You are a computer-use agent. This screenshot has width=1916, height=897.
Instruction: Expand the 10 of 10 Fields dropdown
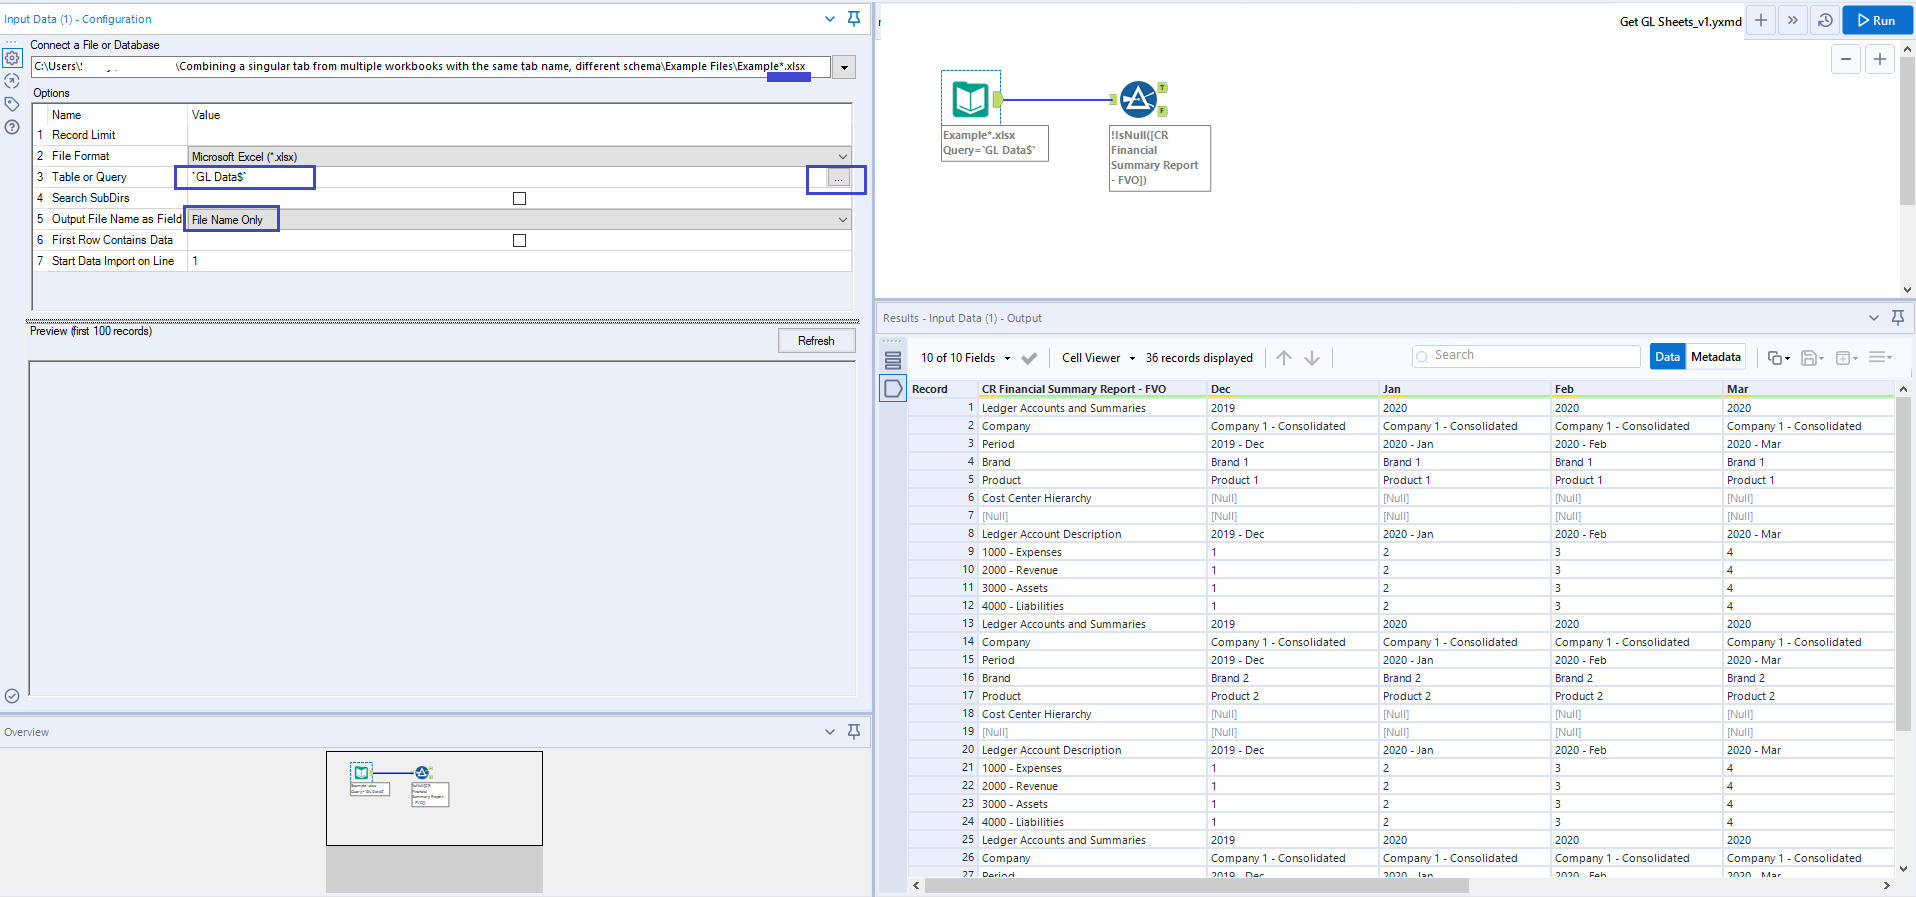pos(1007,358)
